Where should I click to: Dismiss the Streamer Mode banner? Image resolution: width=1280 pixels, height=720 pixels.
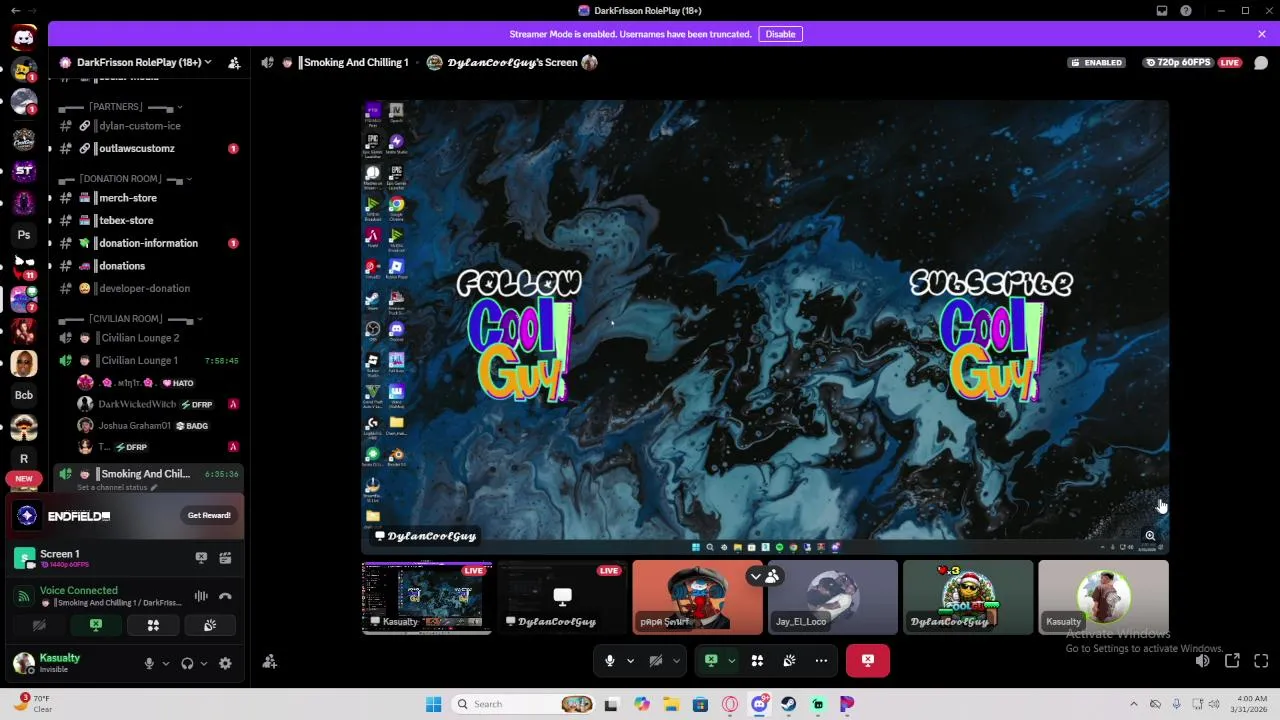[1262, 34]
